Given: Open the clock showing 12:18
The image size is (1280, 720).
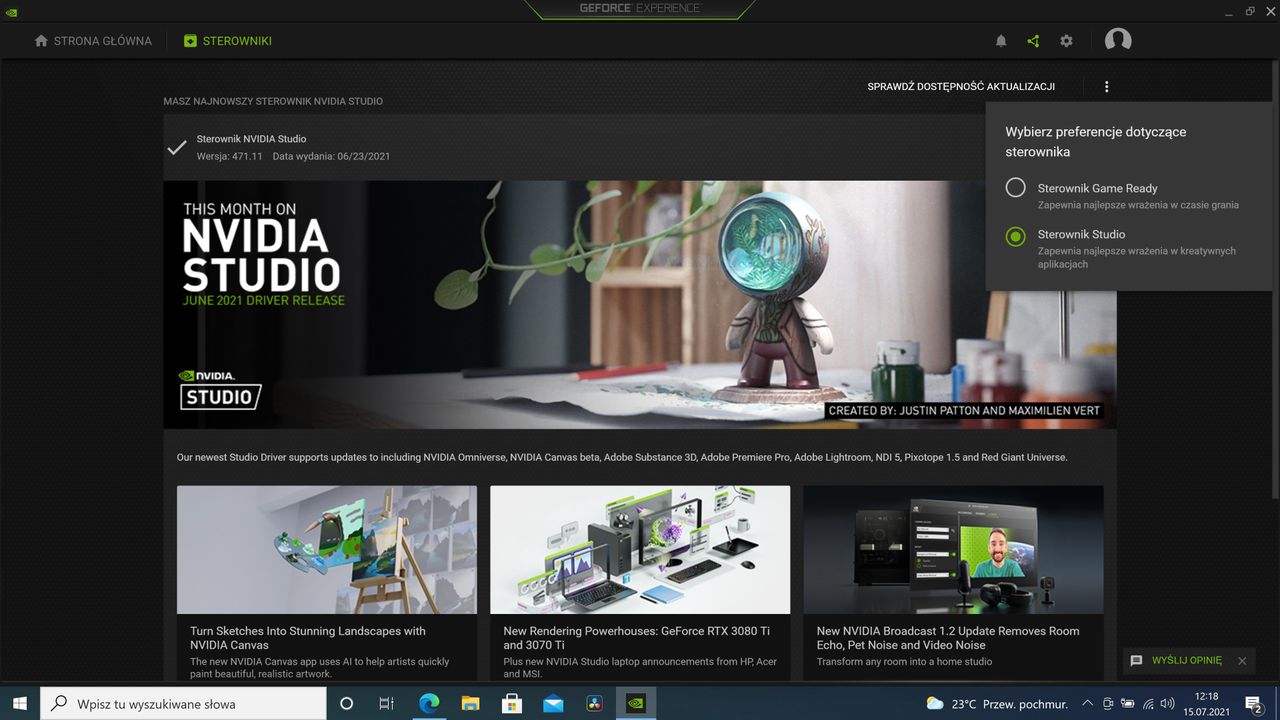Looking at the screenshot, I should 1207,704.
